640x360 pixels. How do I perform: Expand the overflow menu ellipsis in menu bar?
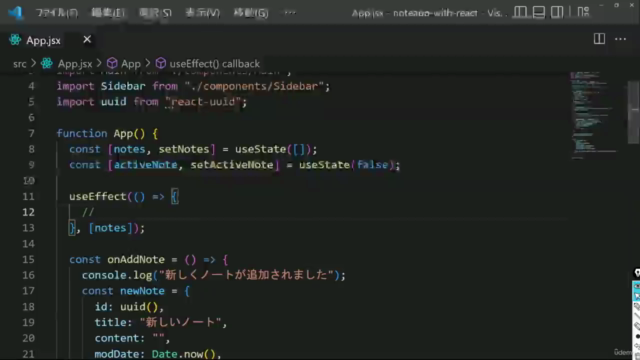(x=290, y=13)
